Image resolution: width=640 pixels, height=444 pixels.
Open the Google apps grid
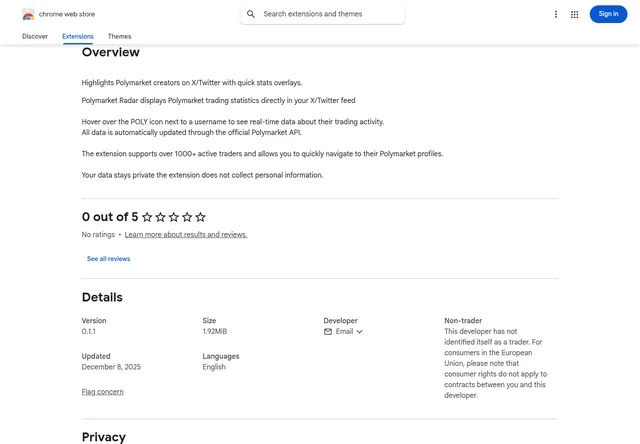point(574,14)
